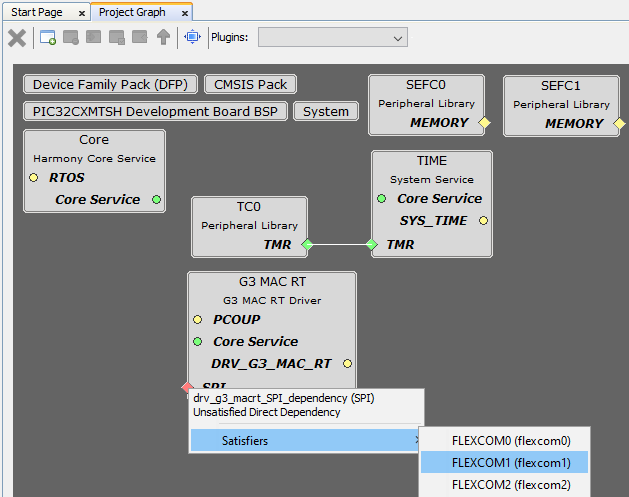Open the Plugins dropdown
Image resolution: width=629 pixels, height=497 pixels.
pyautogui.click(x=333, y=37)
